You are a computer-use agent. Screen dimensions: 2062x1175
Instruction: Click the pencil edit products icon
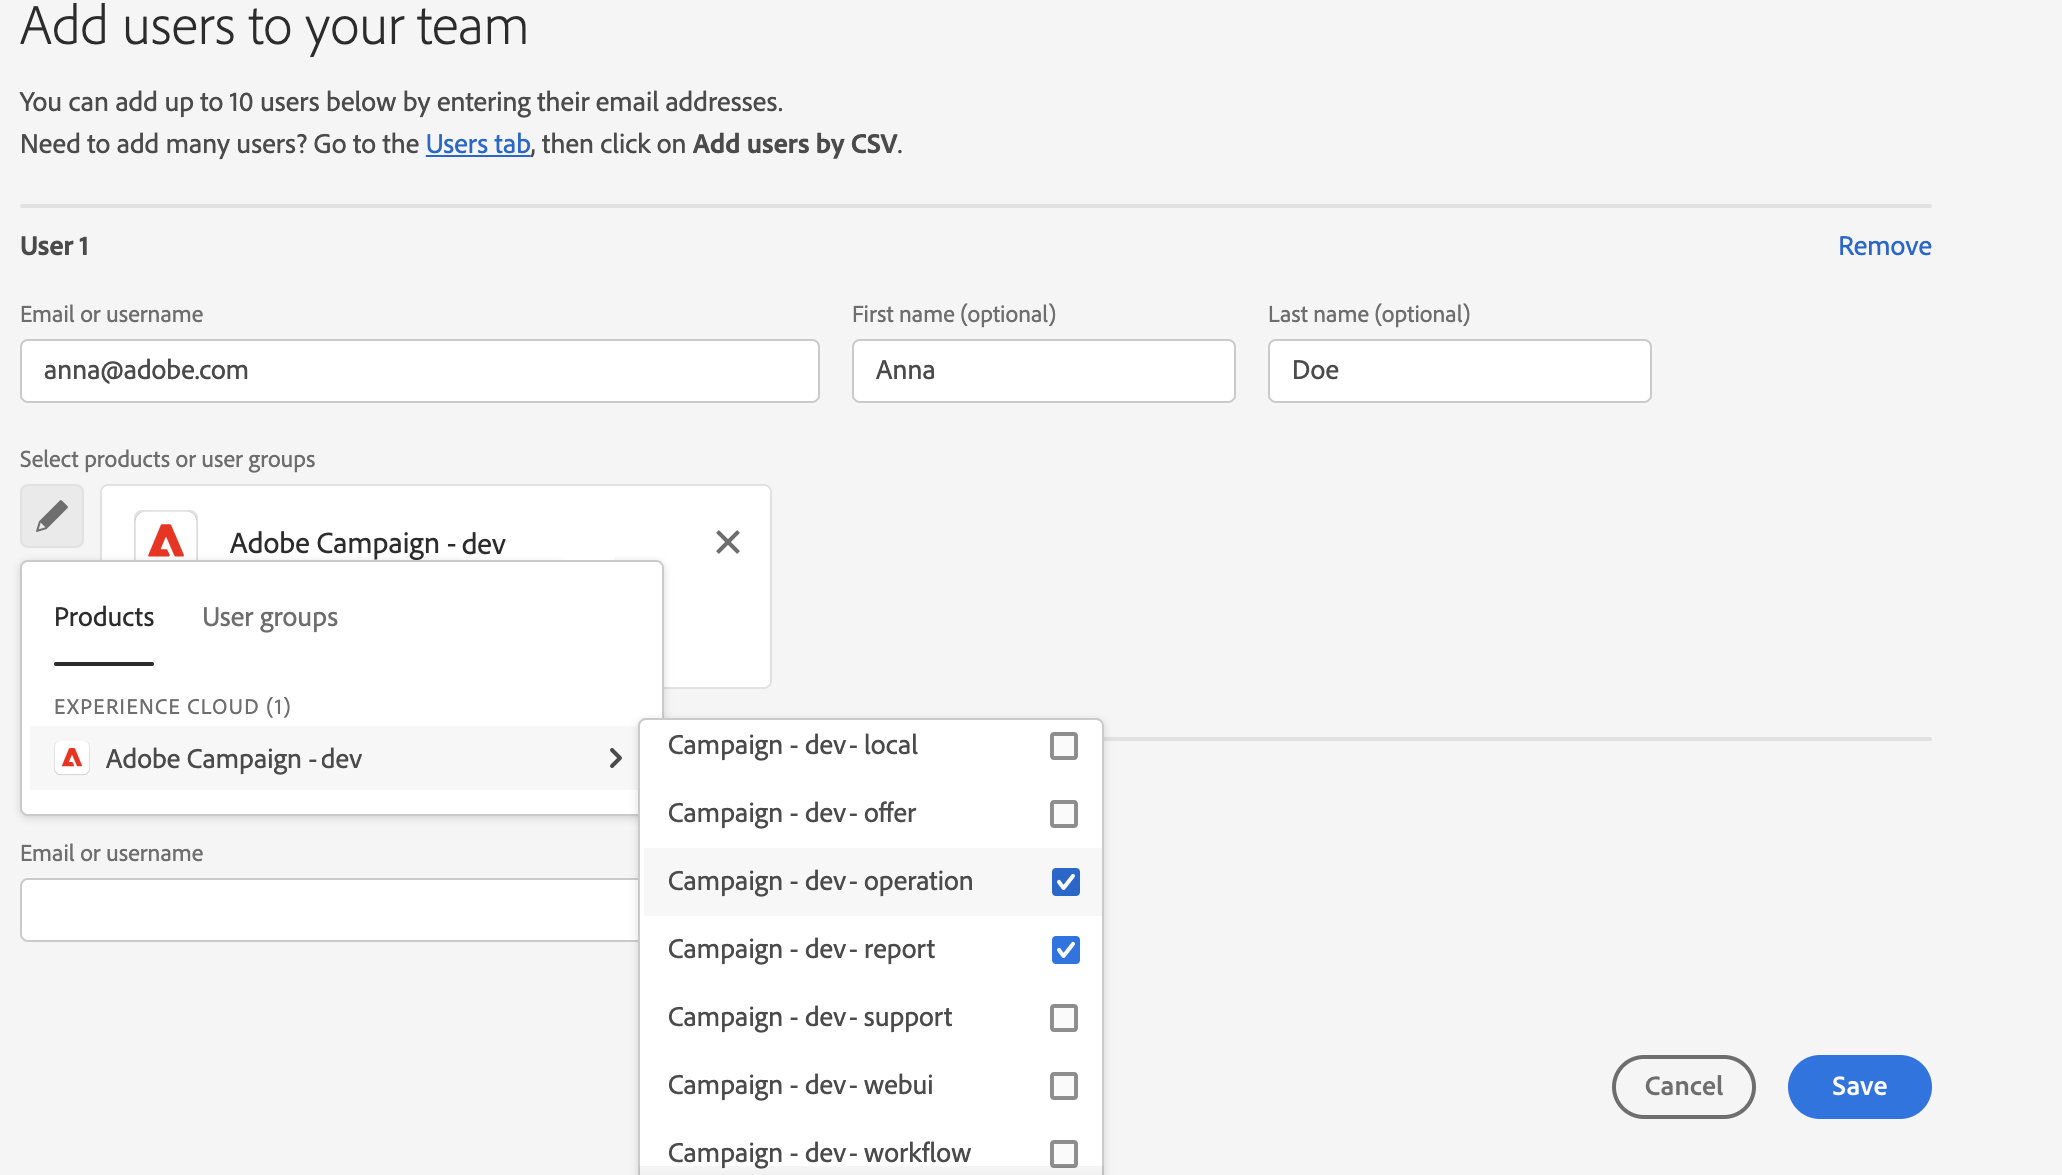(x=52, y=516)
